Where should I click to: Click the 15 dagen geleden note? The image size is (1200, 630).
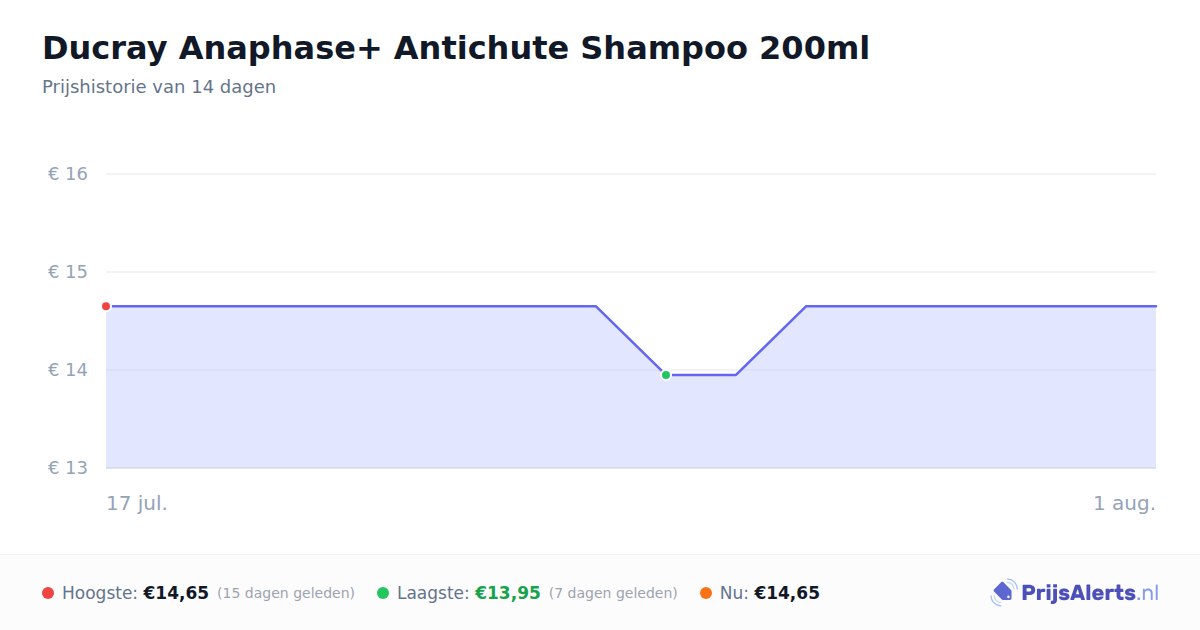coord(286,593)
